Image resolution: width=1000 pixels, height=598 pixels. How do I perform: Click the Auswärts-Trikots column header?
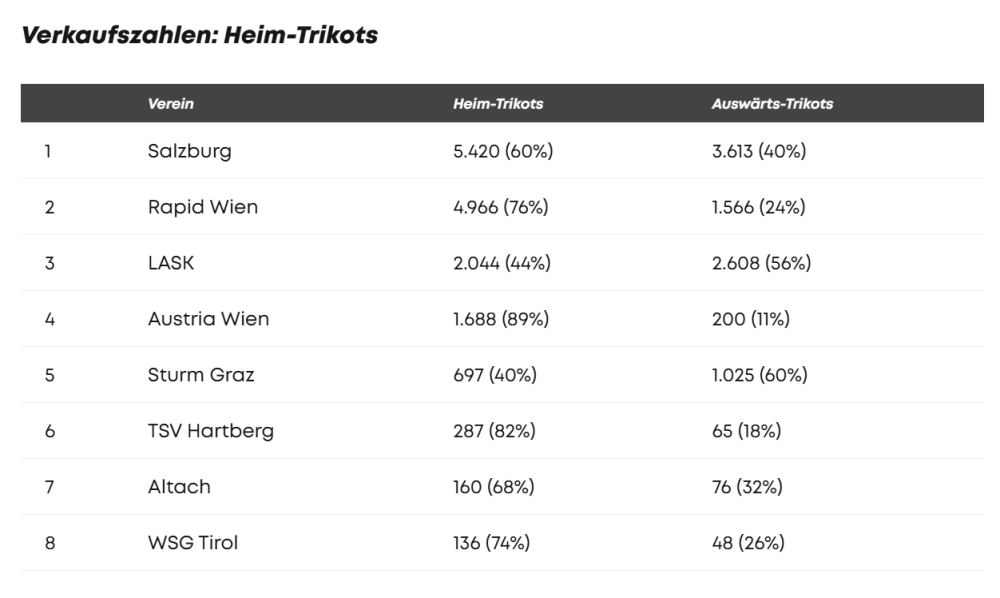pyautogui.click(x=772, y=104)
